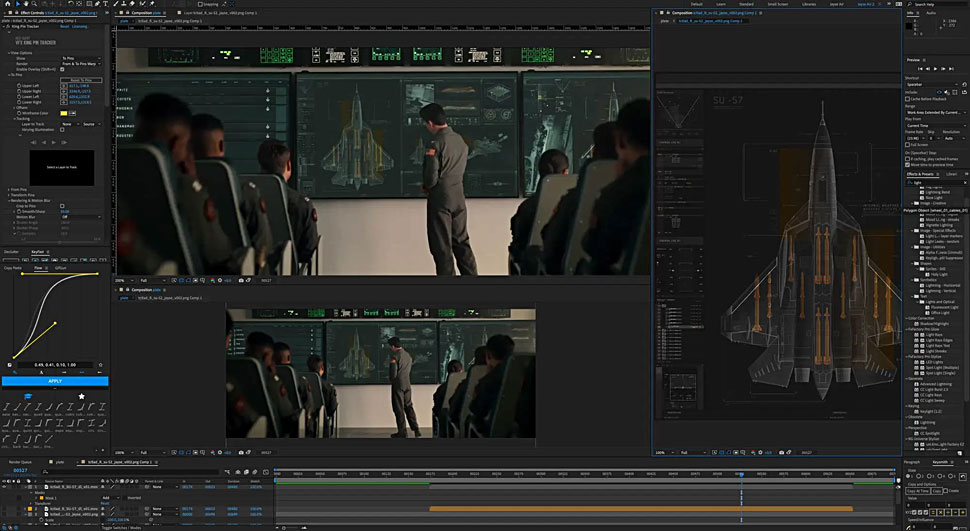Switch to the Small Screen workspace
Image resolution: width=970 pixels, height=531 pixels.
(778, 4)
